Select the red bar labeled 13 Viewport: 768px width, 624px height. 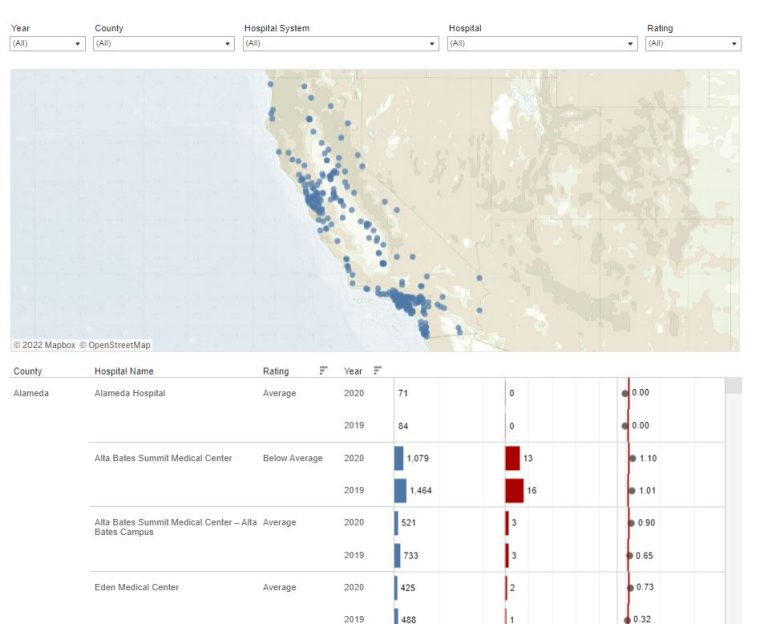(x=512, y=459)
